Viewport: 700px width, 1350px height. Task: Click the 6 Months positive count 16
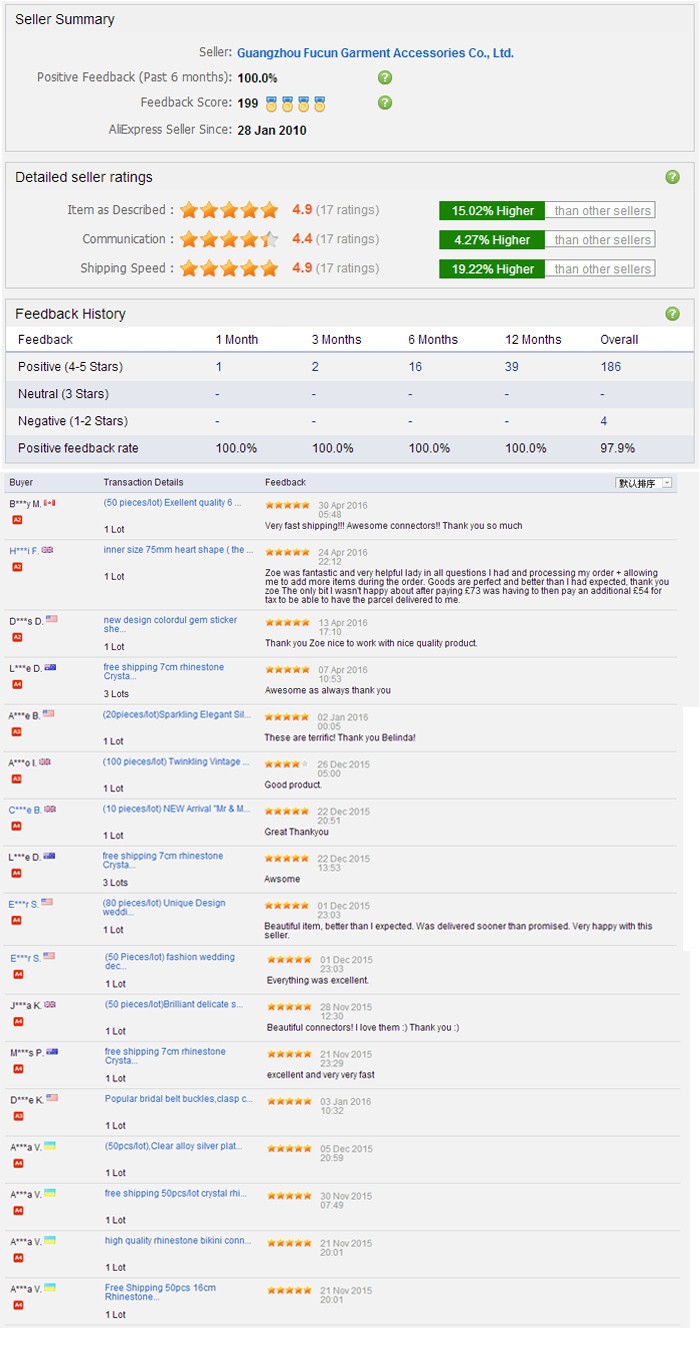point(415,367)
